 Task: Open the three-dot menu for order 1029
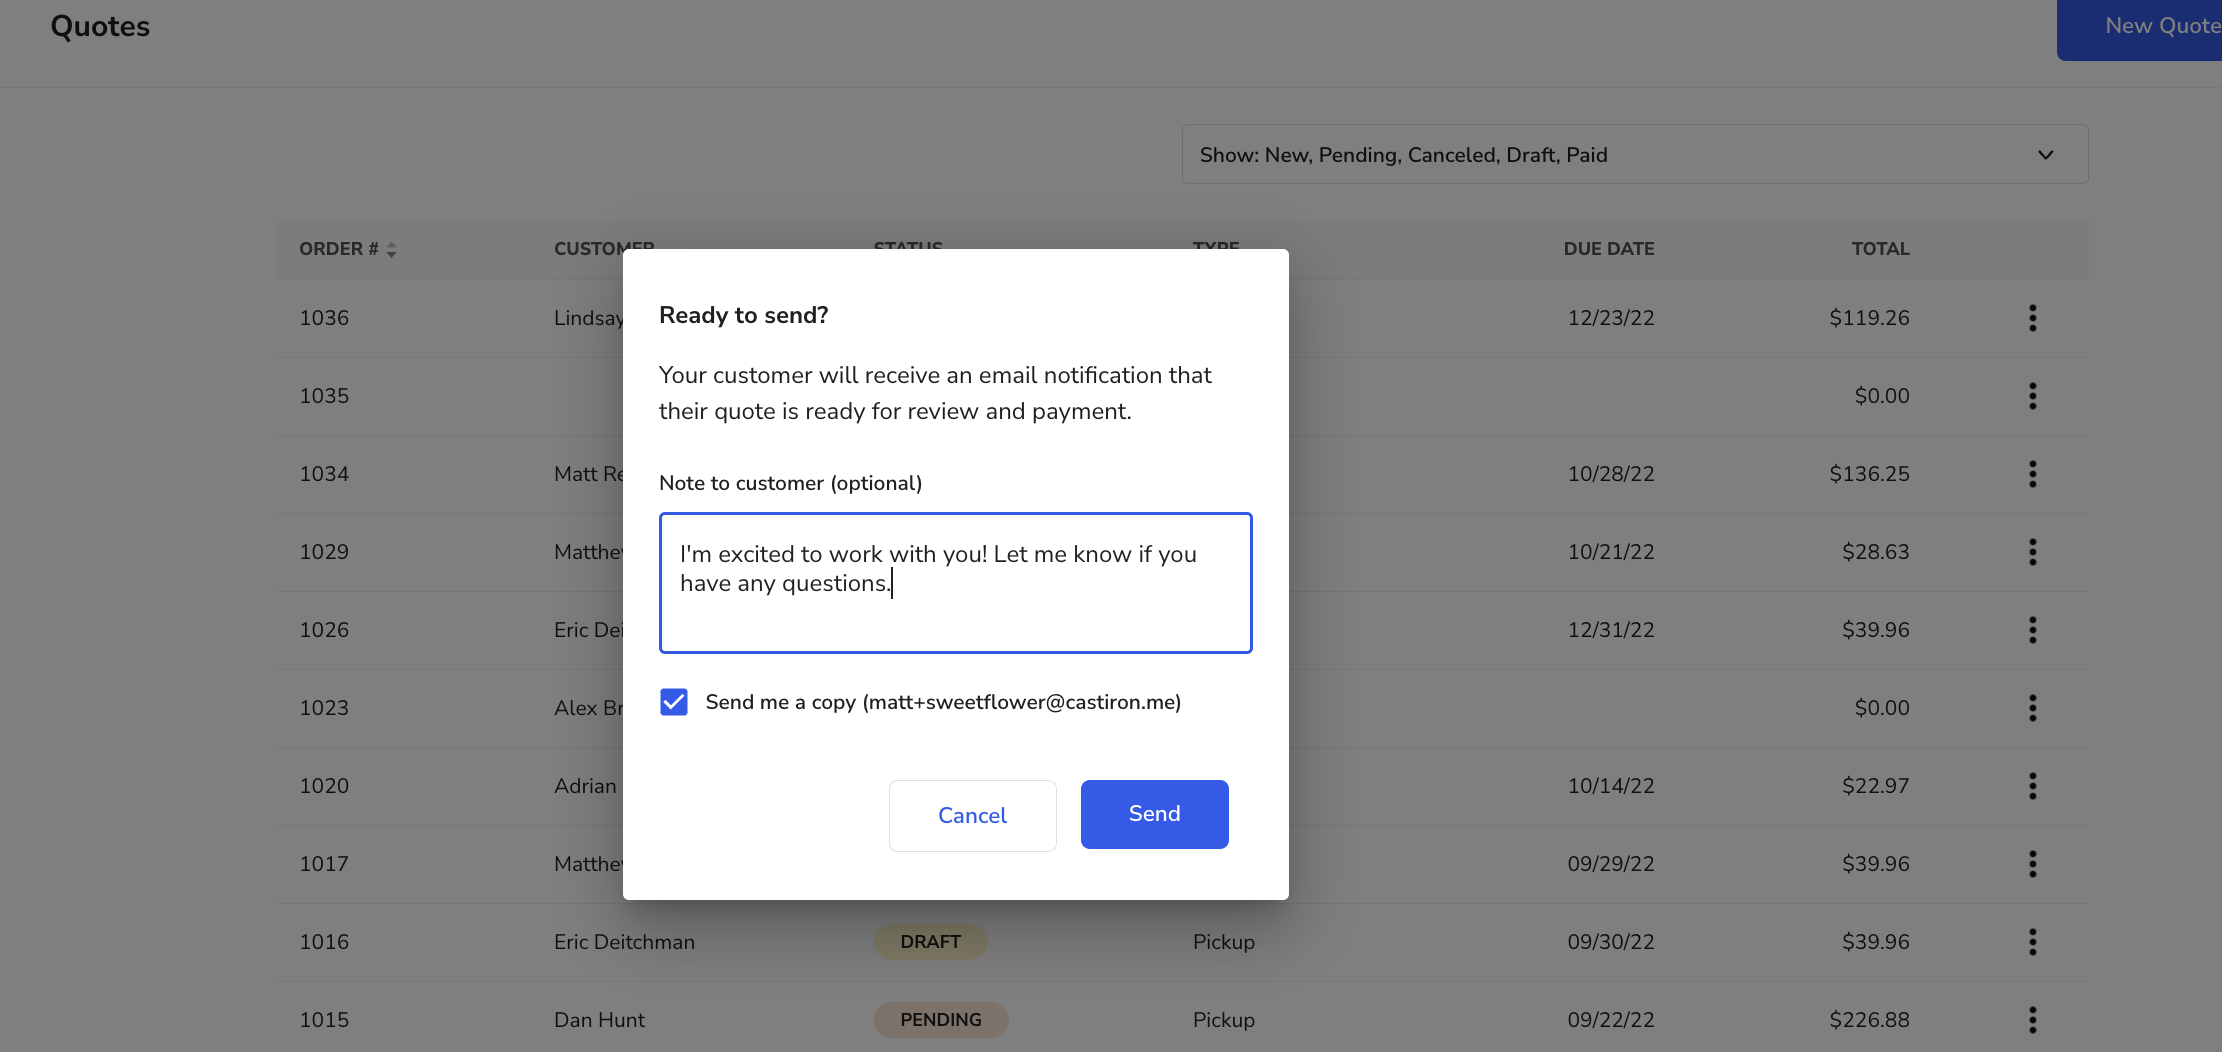coord(2032,552)
